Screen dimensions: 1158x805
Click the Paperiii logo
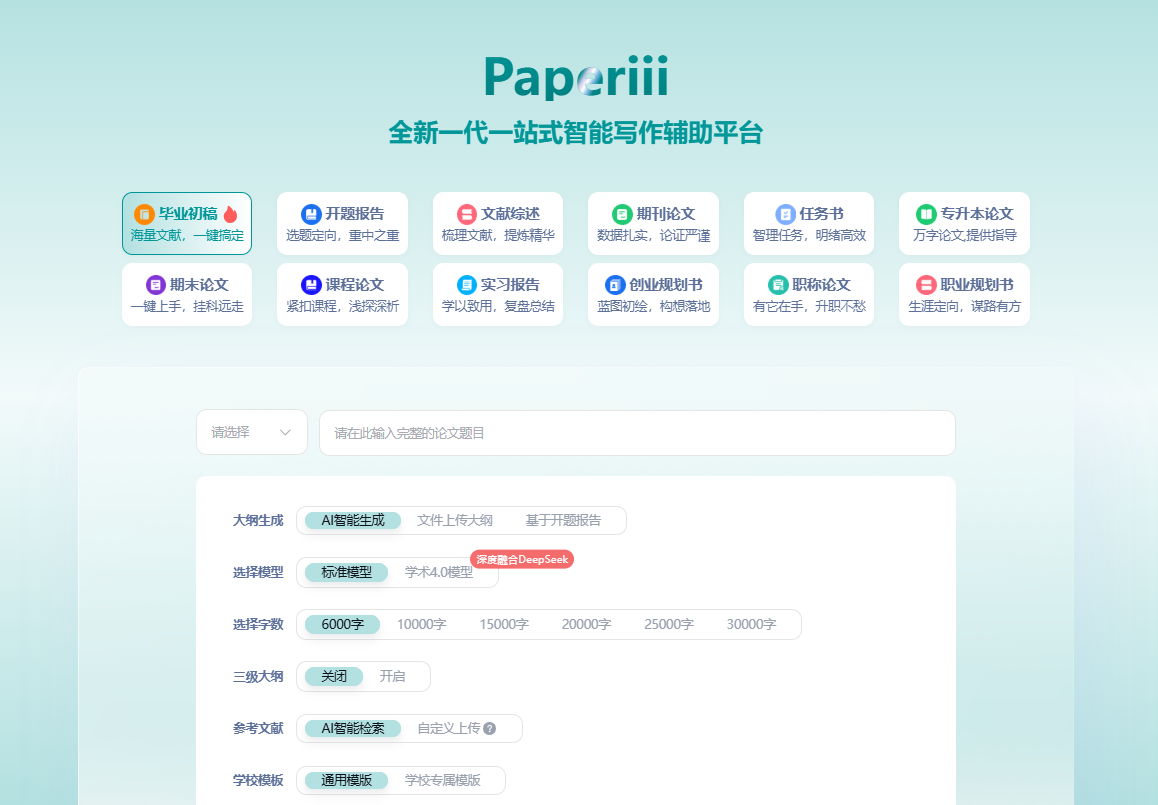pos(576,77)
